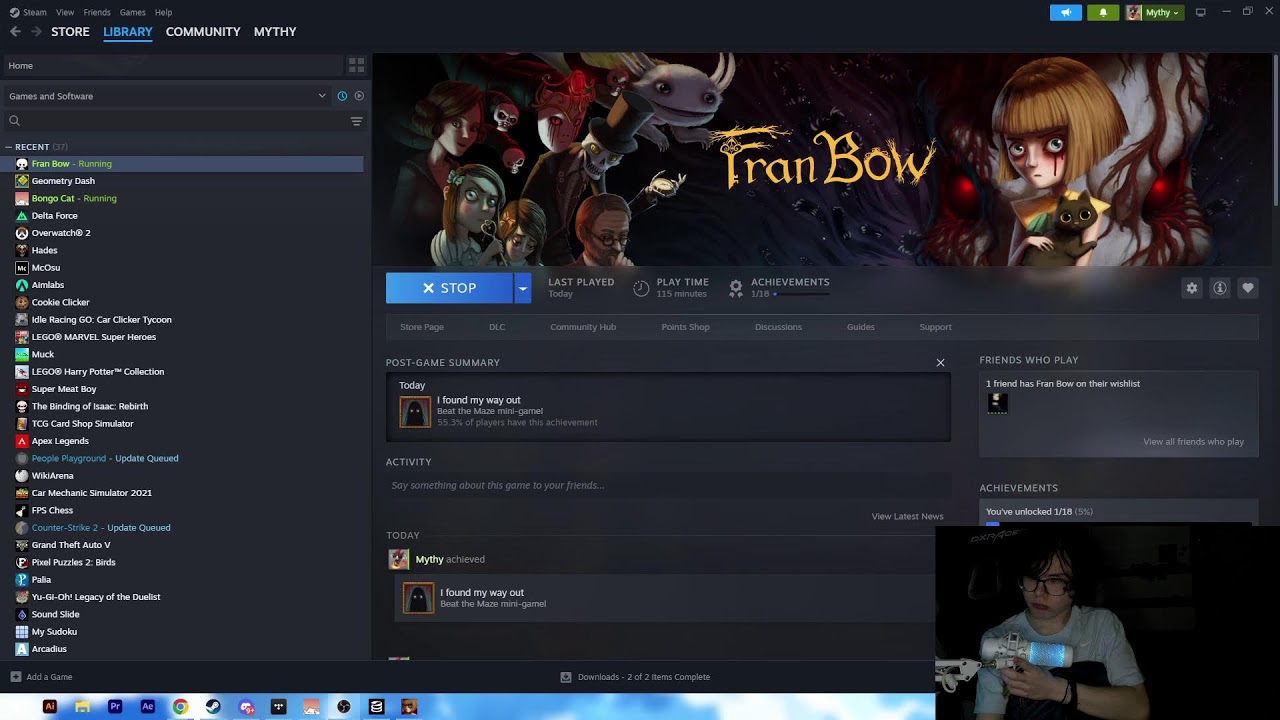Click Say something about this game field
Screen dimensions: 1280x720
[x=668, y=485]
